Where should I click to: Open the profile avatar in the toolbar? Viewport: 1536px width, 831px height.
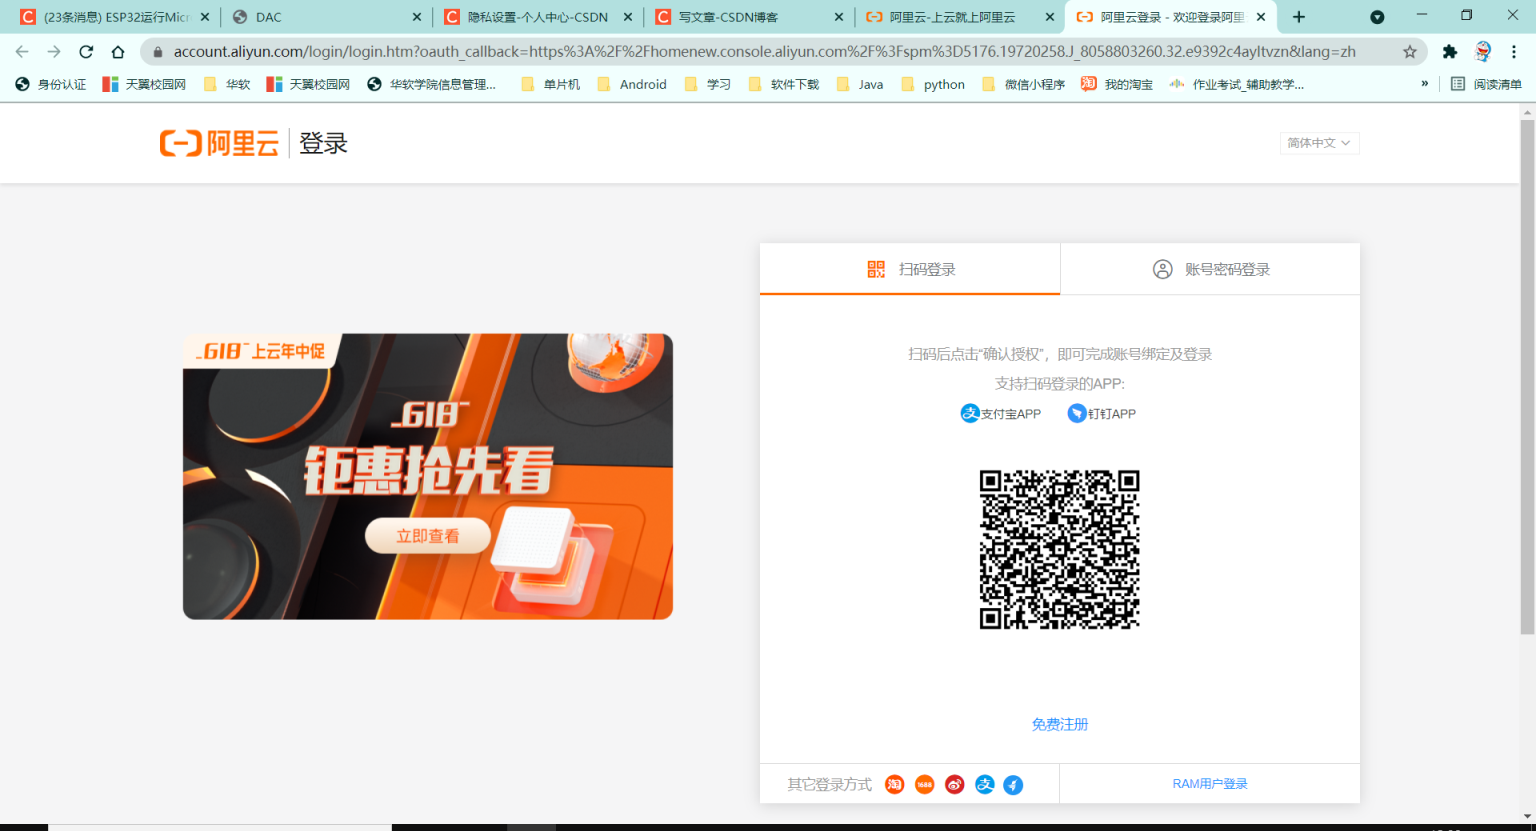point(1483,52)
